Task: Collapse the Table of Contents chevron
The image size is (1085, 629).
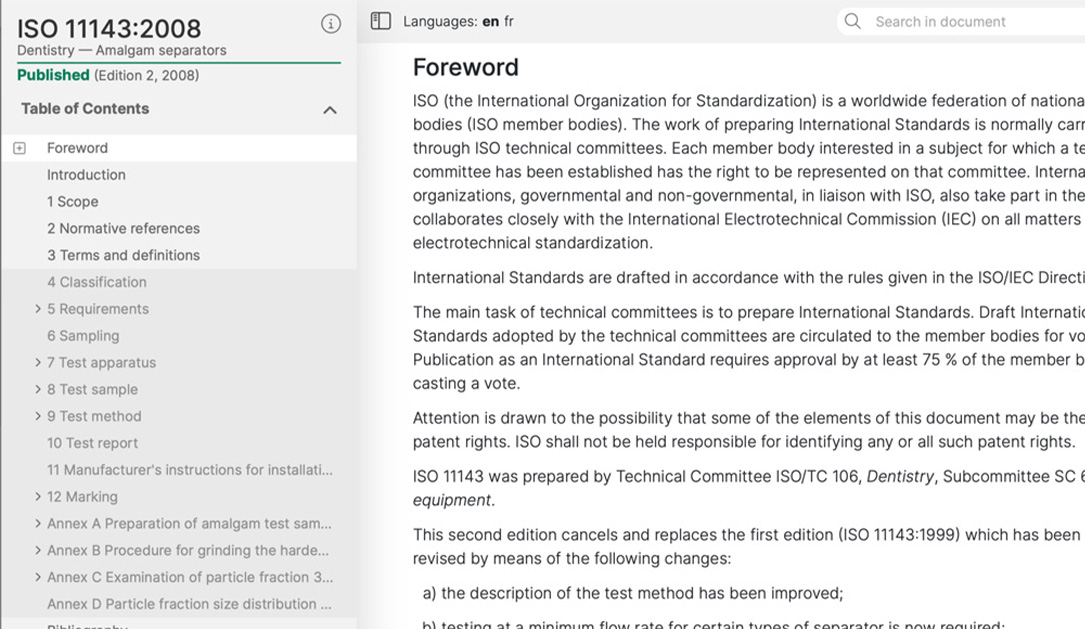Action: pos(330,110)
